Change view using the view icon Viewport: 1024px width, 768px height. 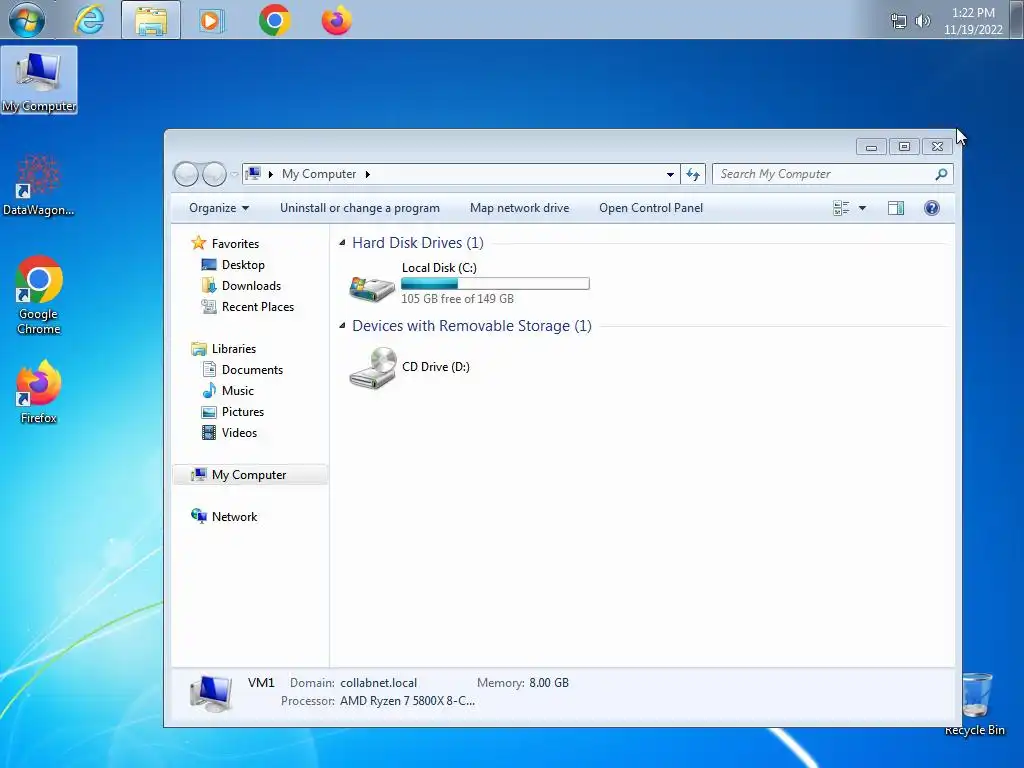click(841, 208)
